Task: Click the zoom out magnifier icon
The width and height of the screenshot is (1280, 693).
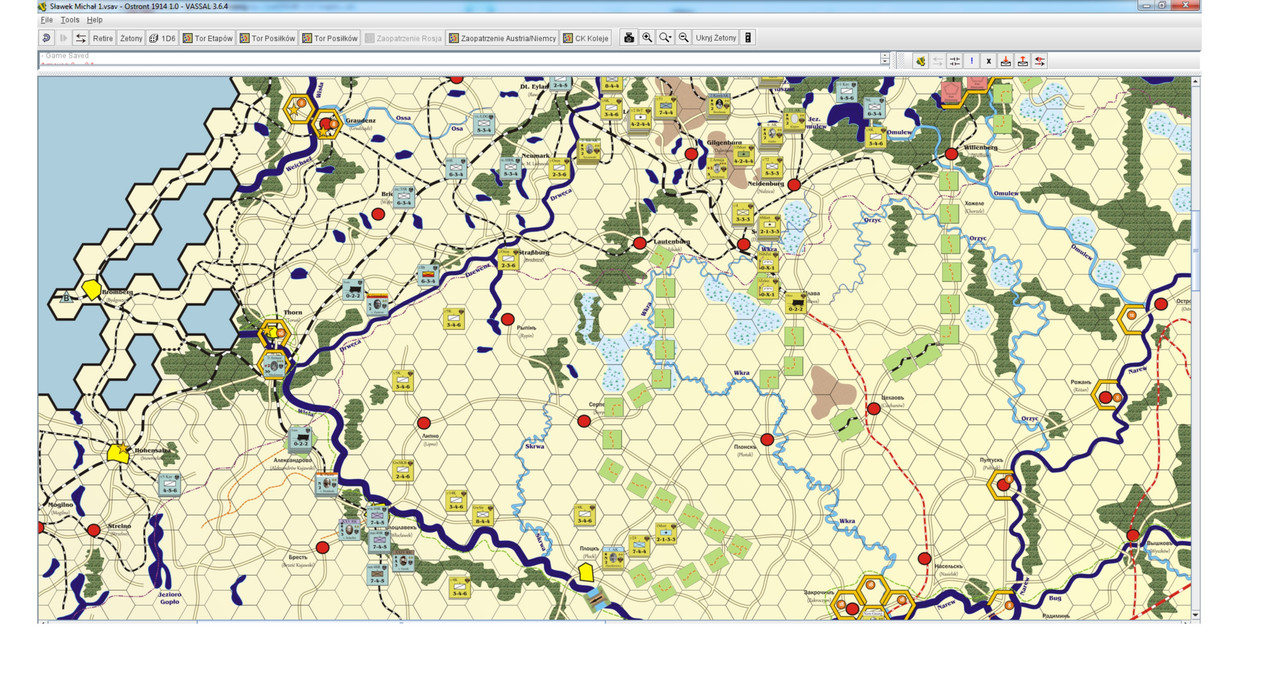Action: pos(684,38)
